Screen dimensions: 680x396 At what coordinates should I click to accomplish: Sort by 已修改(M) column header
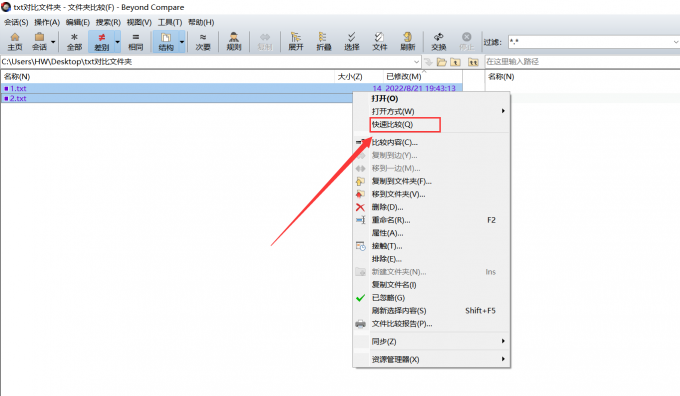coord(423,77)
